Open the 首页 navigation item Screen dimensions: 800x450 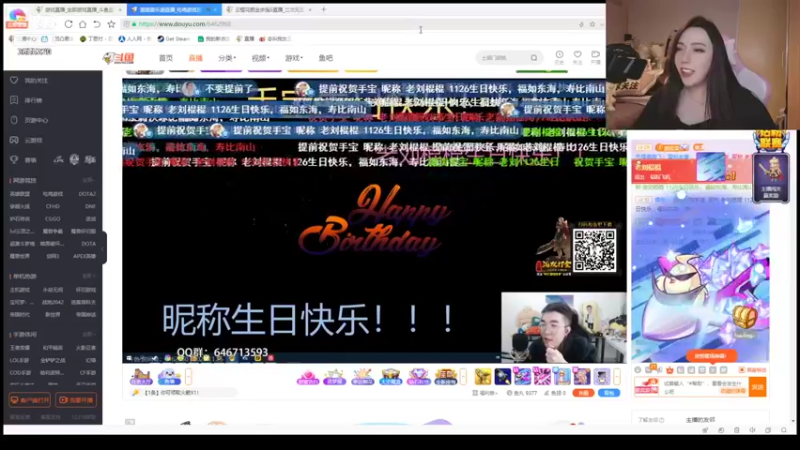(166, 58)
